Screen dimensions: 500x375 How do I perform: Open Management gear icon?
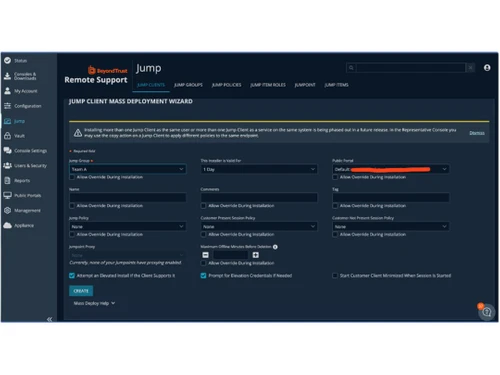coord(7,210)
